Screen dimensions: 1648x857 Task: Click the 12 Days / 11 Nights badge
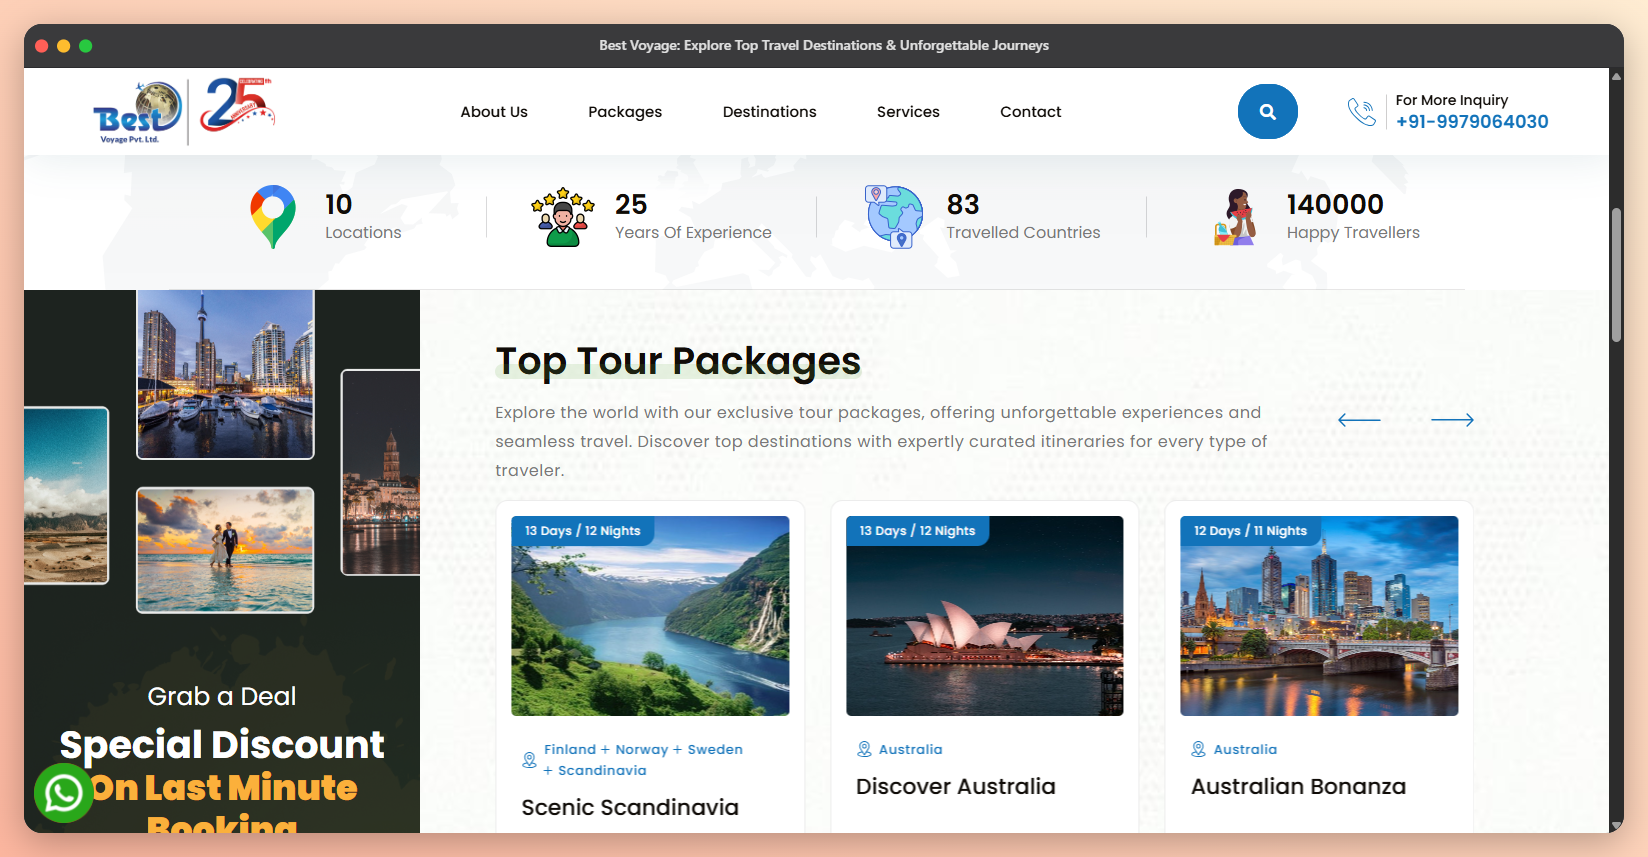1250,531
